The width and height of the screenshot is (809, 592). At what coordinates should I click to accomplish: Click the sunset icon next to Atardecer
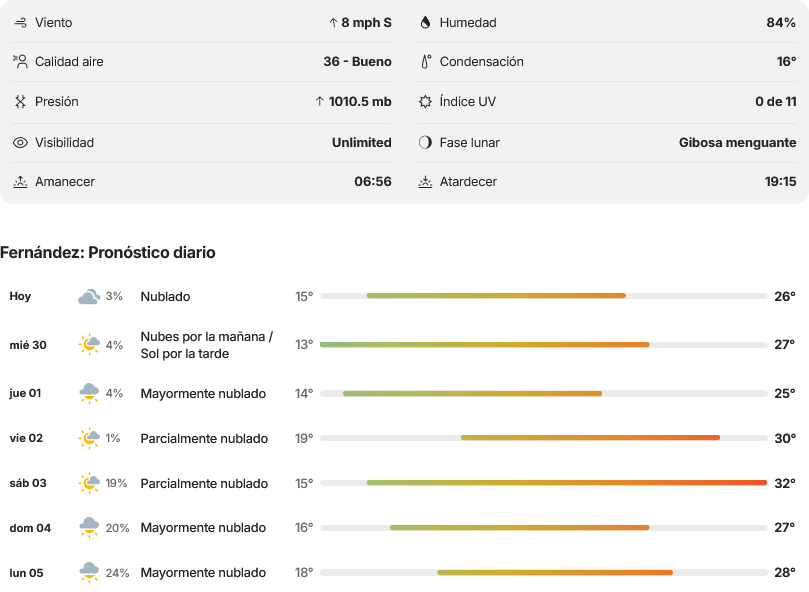(425, 182)
